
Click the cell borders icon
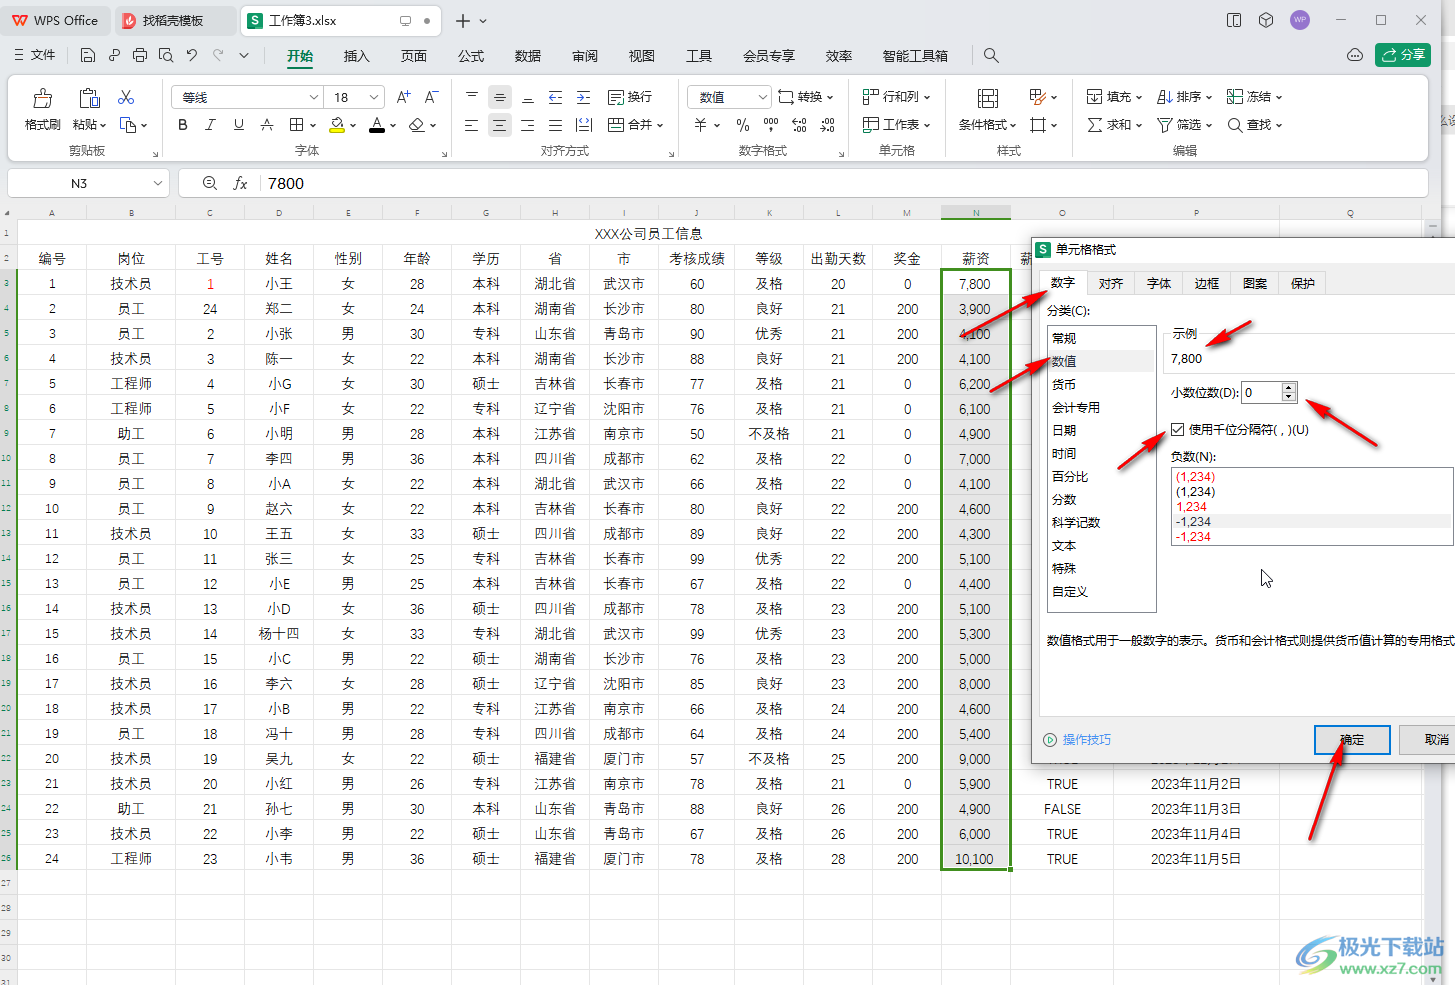pyautogui.click(x=296, y=125)
